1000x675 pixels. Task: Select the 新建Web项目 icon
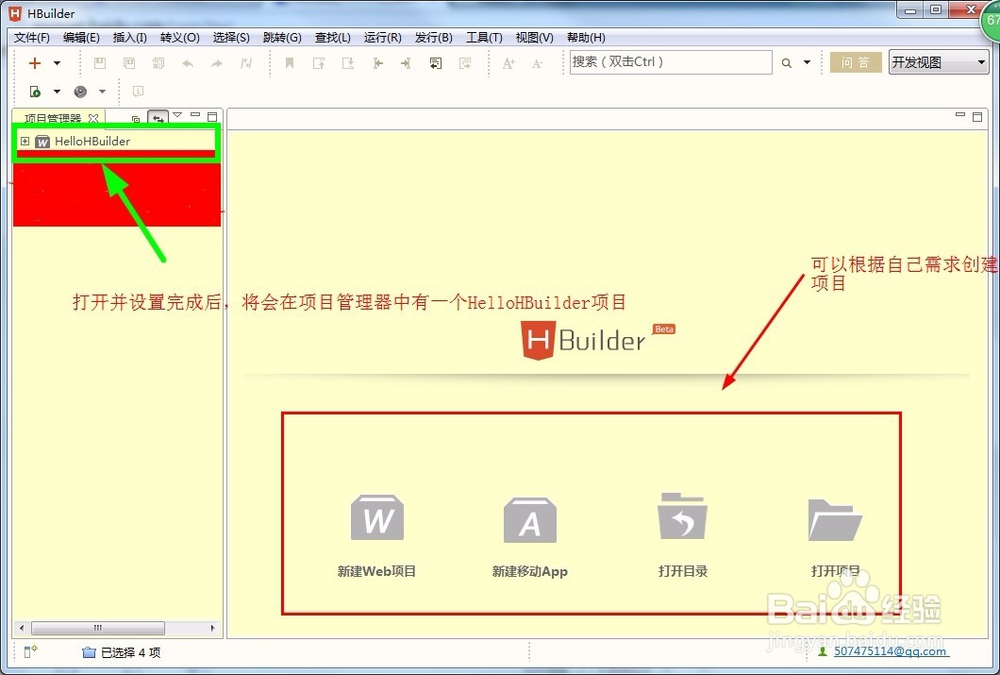(376, 518)
